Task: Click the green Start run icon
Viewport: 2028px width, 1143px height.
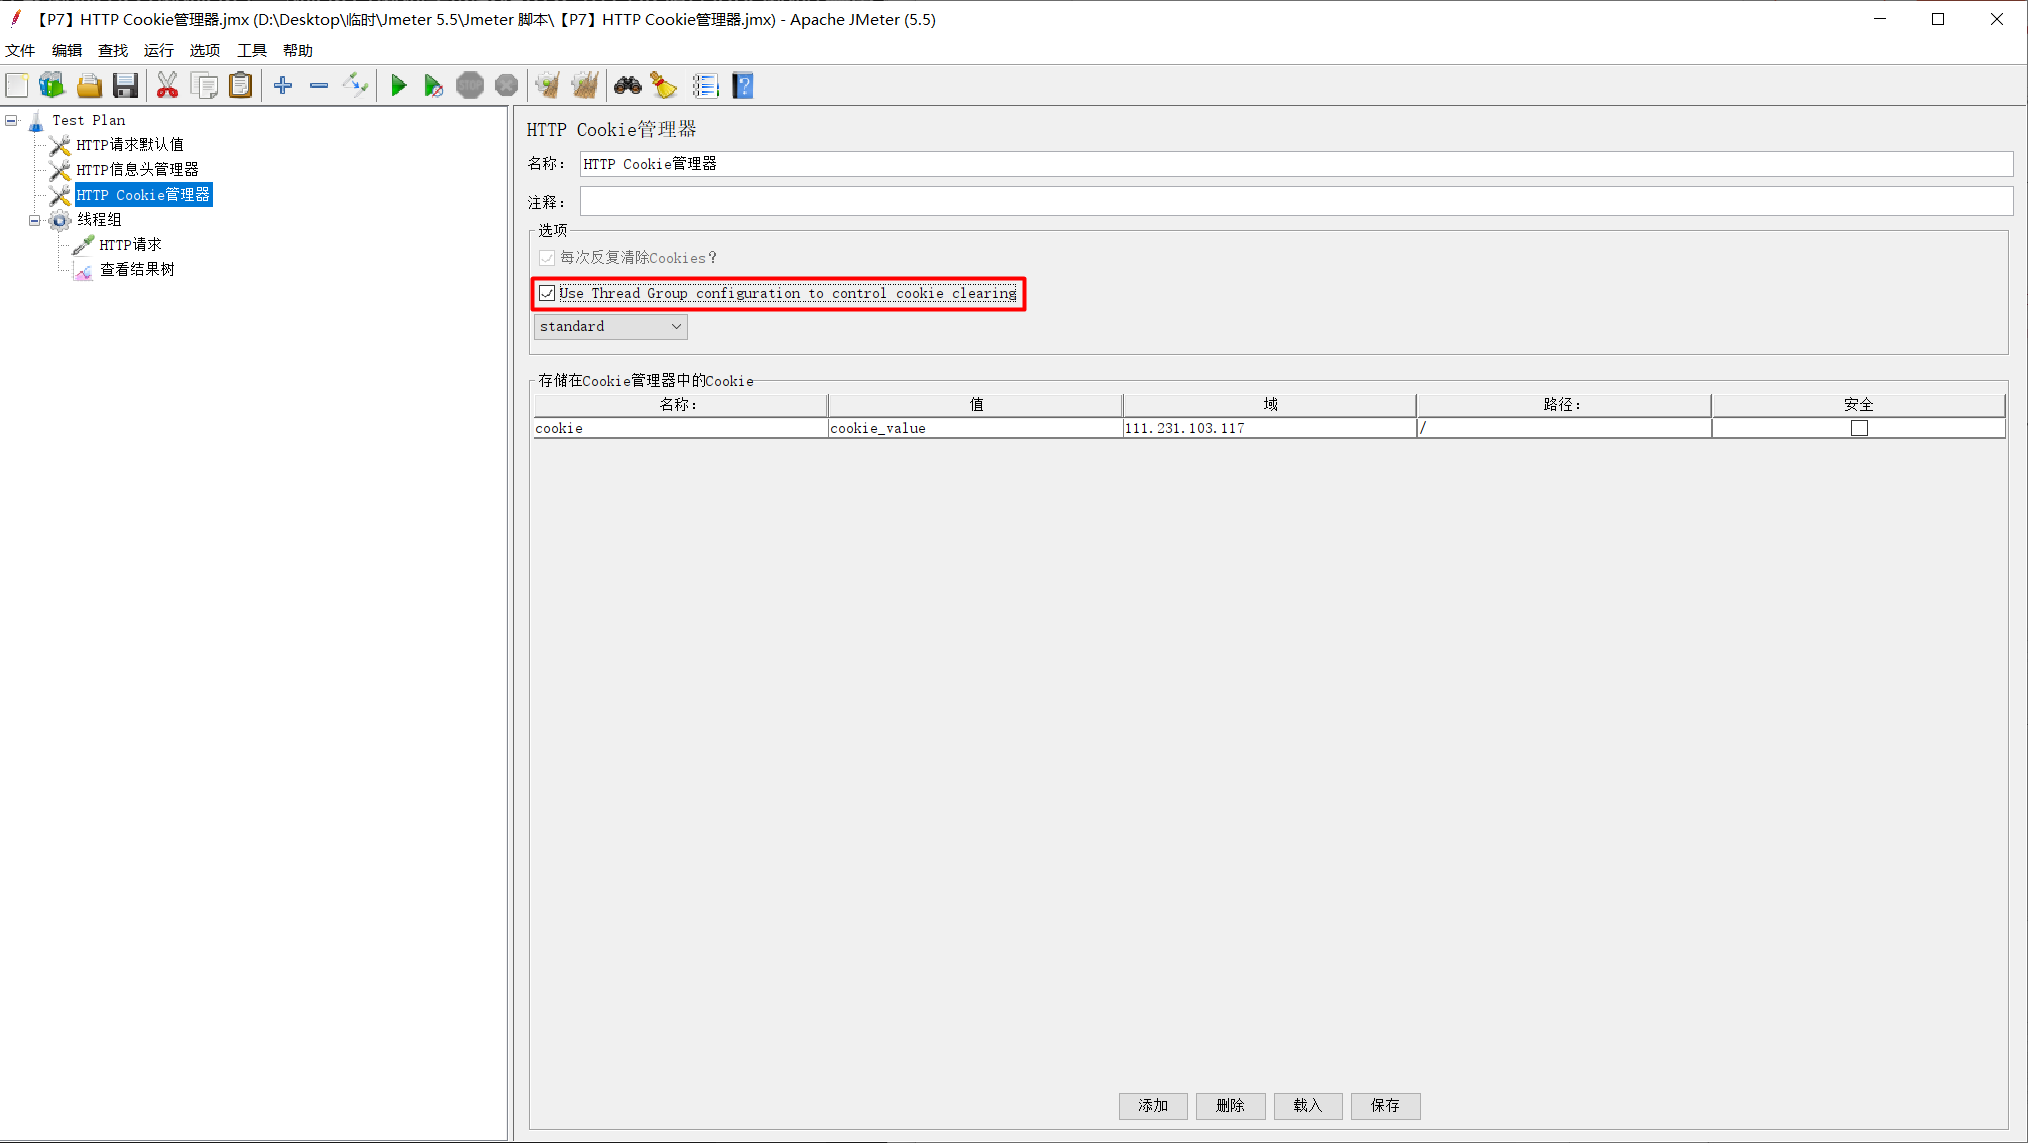Action: pos(398,86)
